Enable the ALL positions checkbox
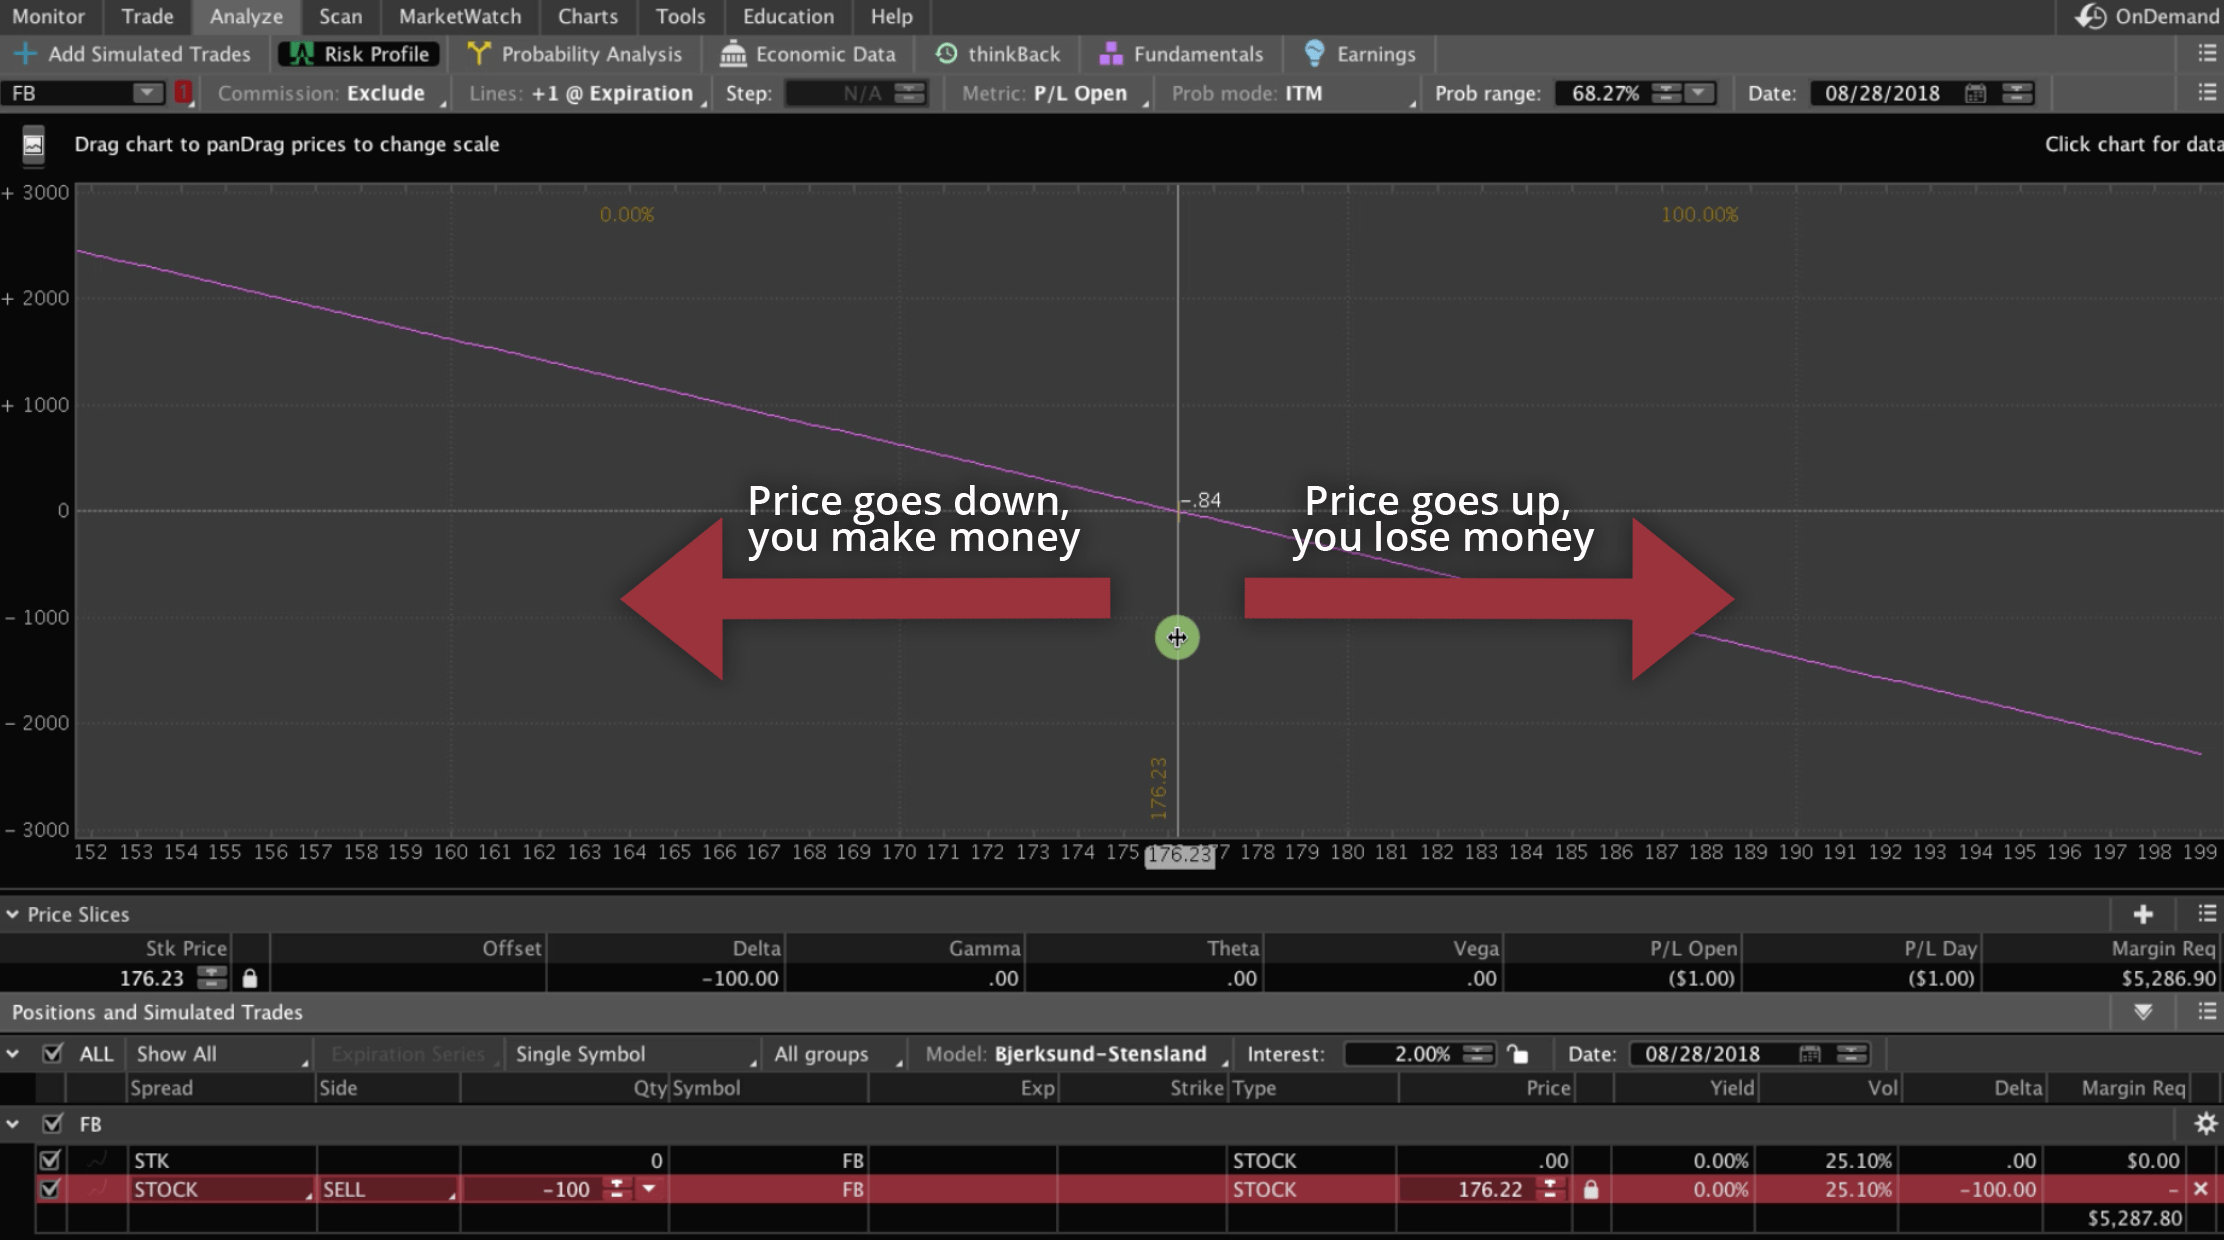The width and height of the screenshot is (2224, 1240). 50,1054
